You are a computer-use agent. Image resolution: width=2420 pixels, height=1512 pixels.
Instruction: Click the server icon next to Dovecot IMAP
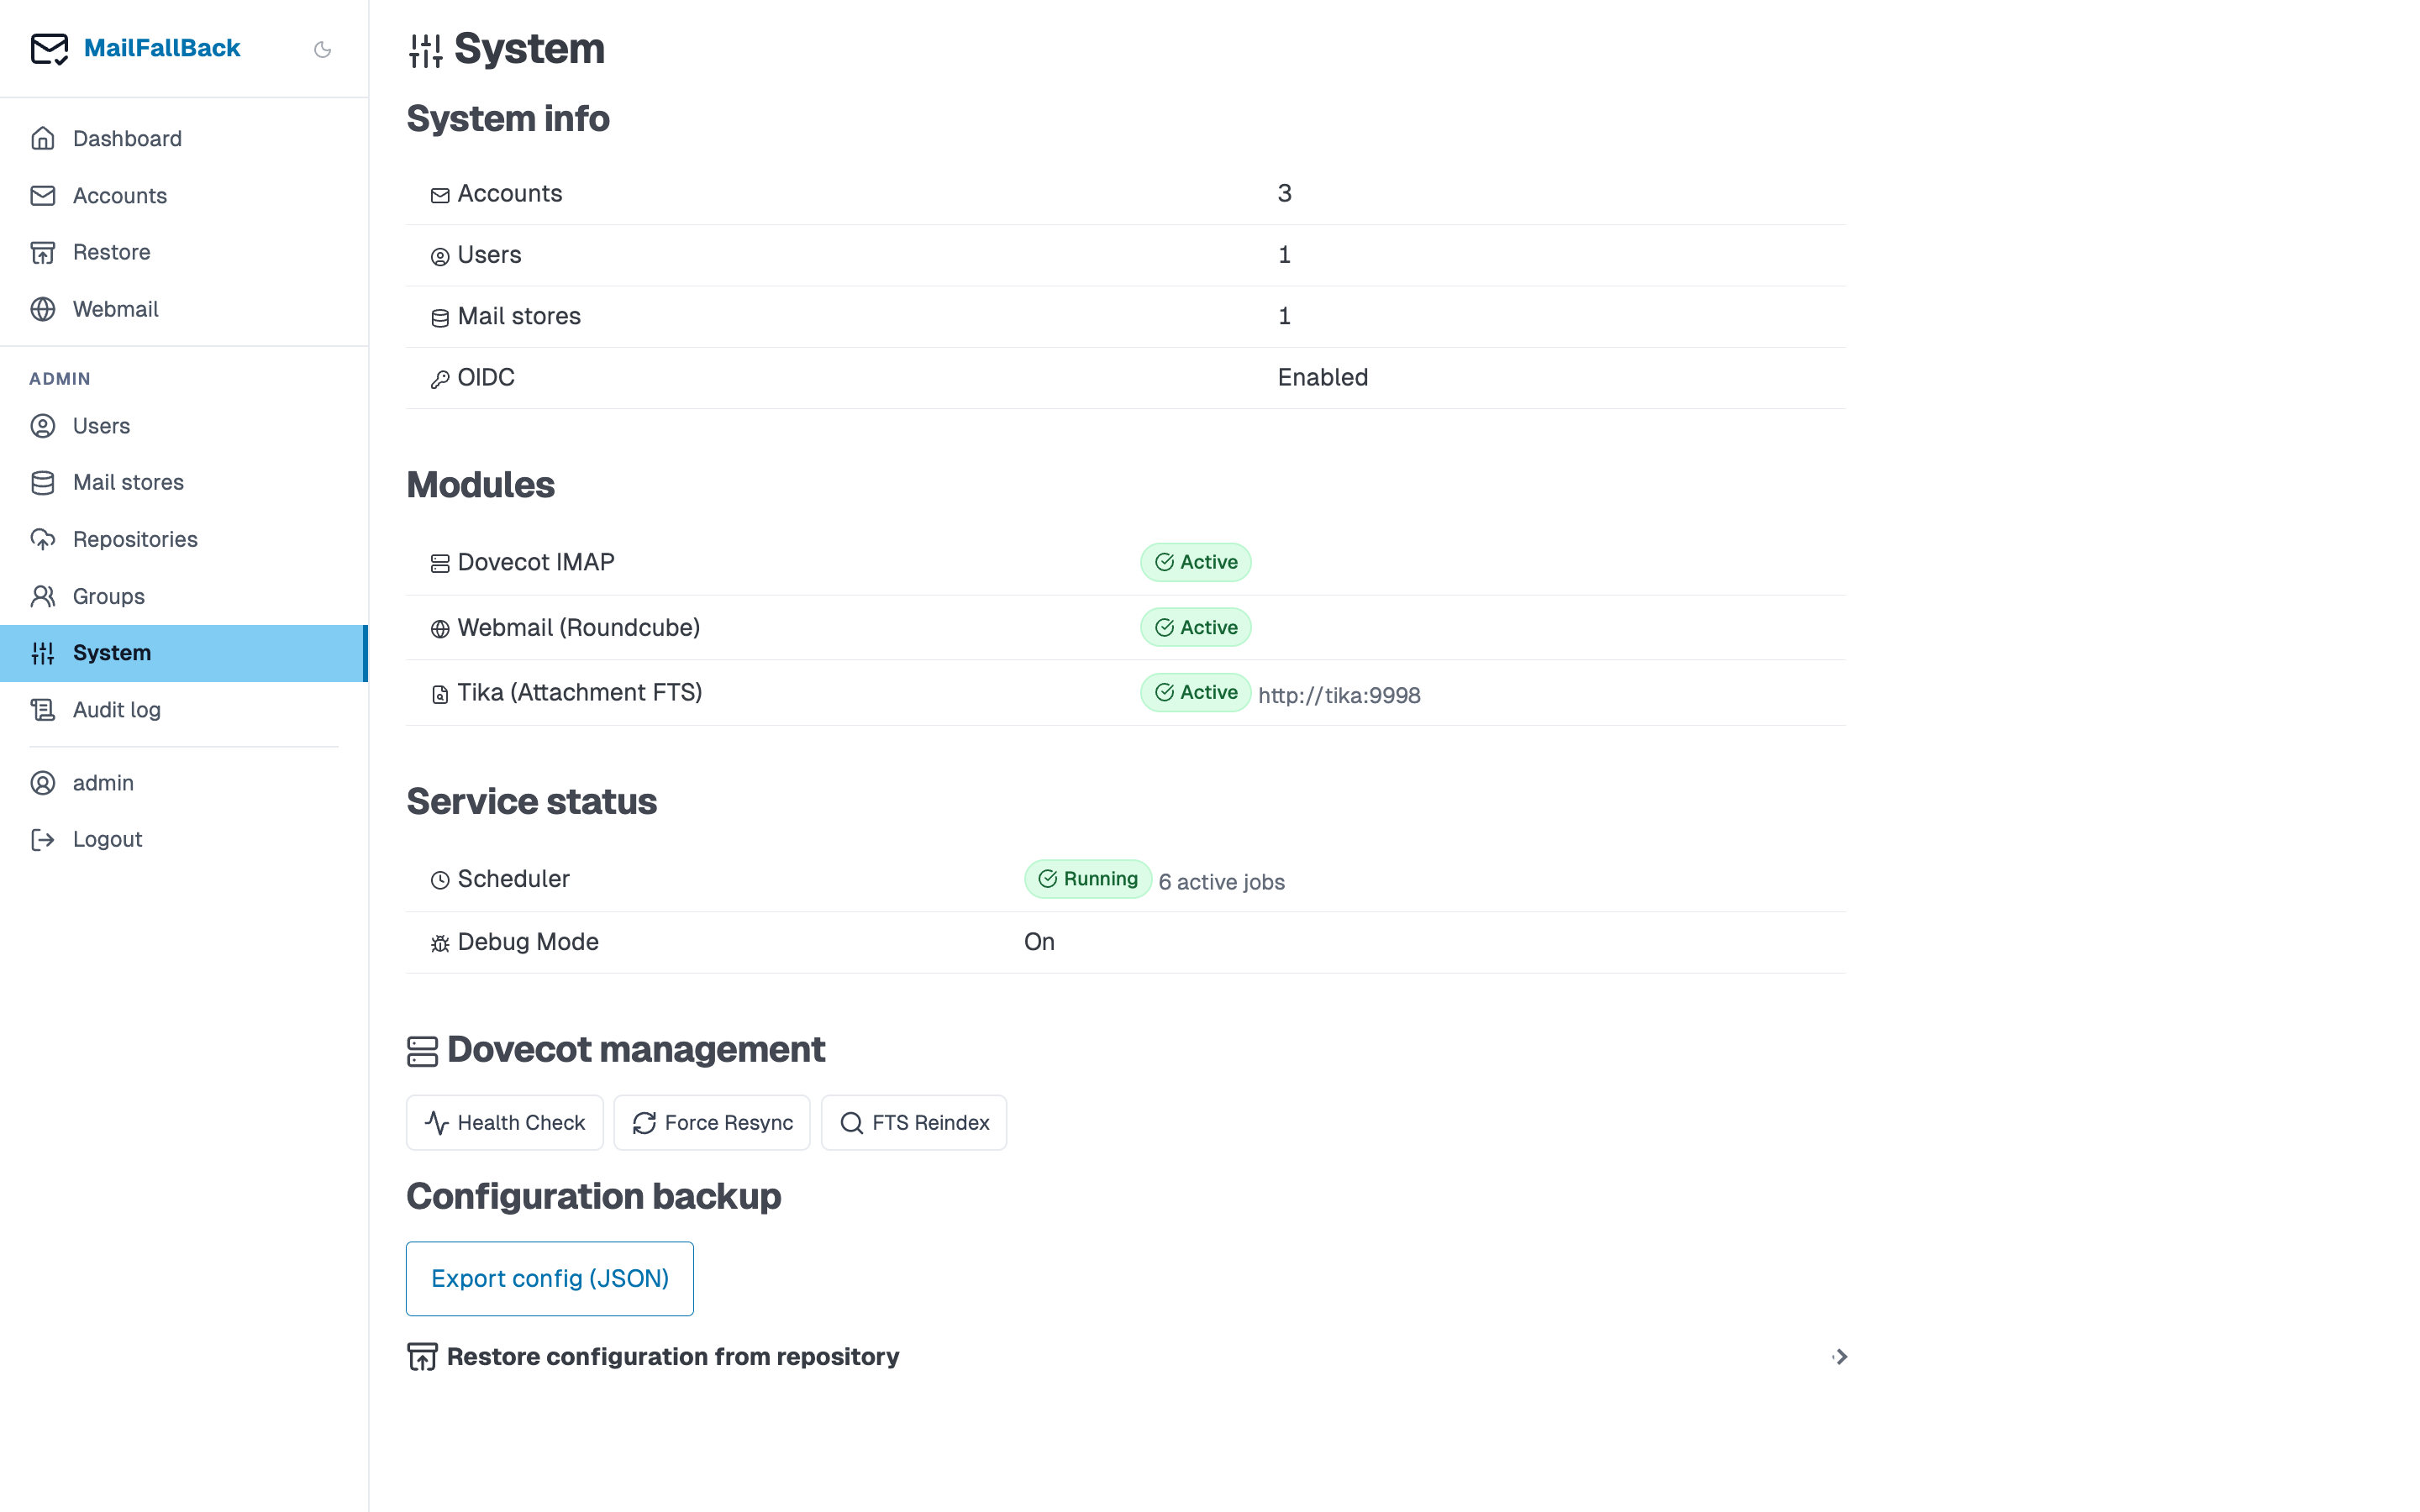click(440, 564)
